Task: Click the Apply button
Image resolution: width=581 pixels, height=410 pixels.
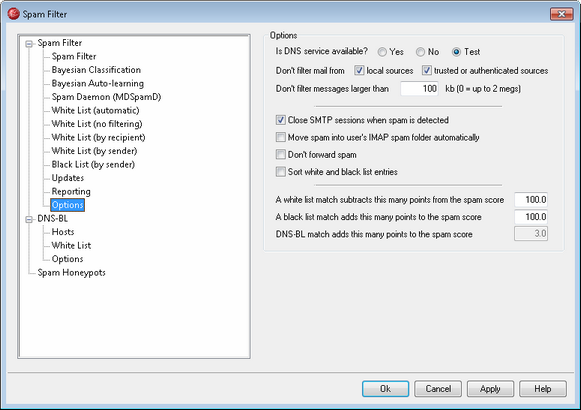Action: pyautogui.click(x=490, y=389)
